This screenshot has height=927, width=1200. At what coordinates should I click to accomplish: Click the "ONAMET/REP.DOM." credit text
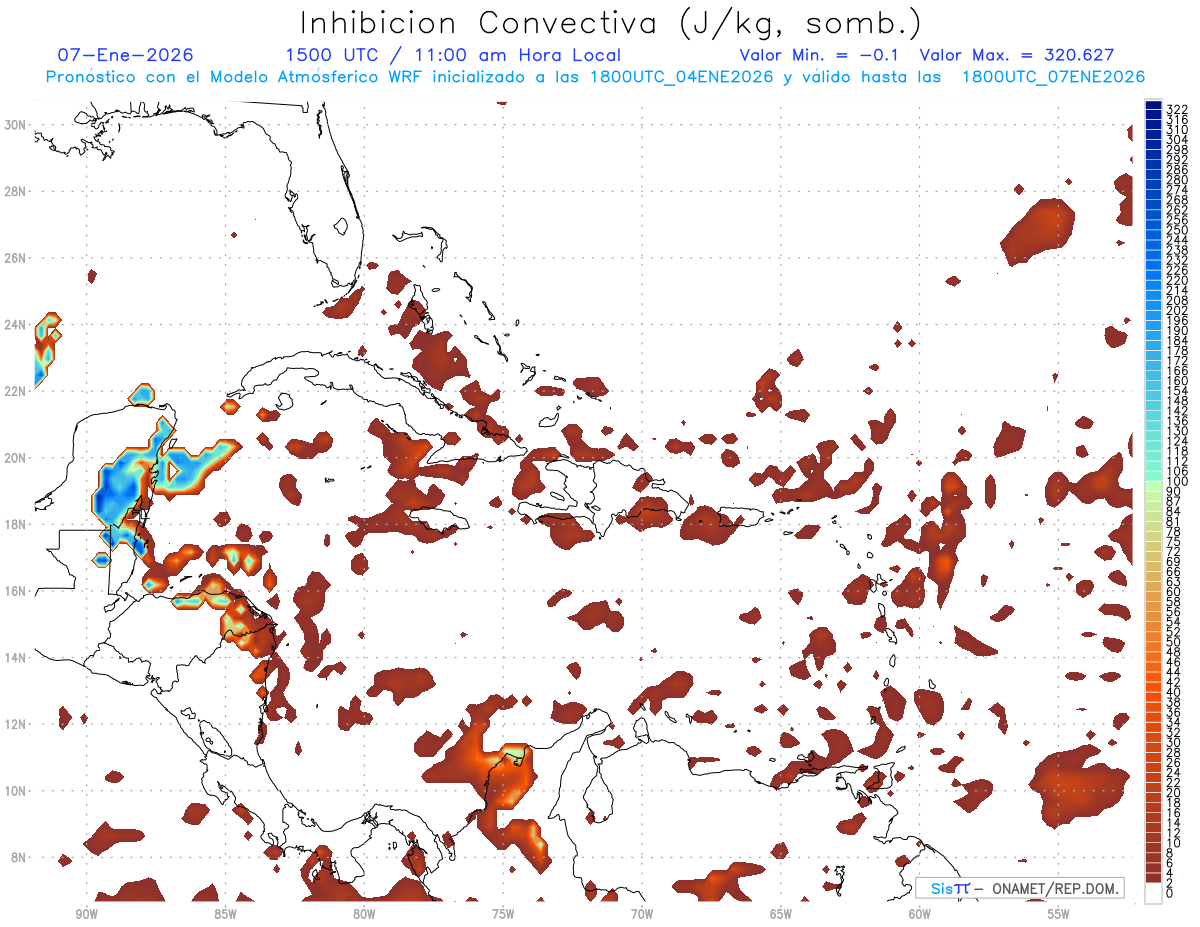[x=1056, y=889]
